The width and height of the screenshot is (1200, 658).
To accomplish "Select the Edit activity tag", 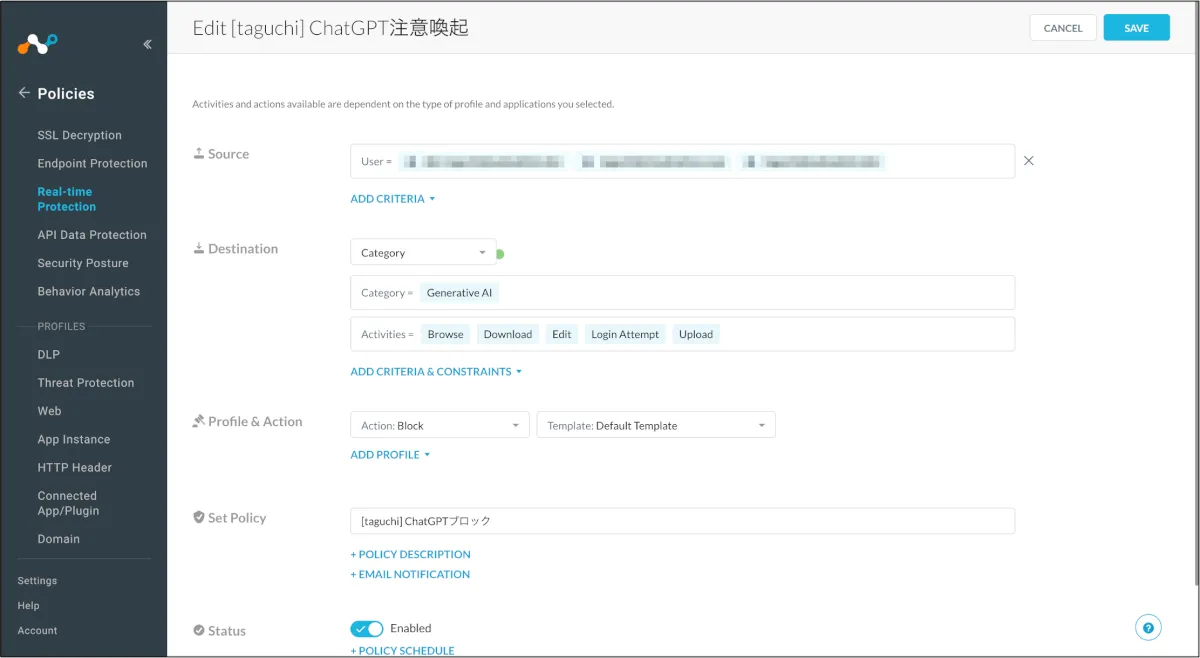I will click(562, 334).
